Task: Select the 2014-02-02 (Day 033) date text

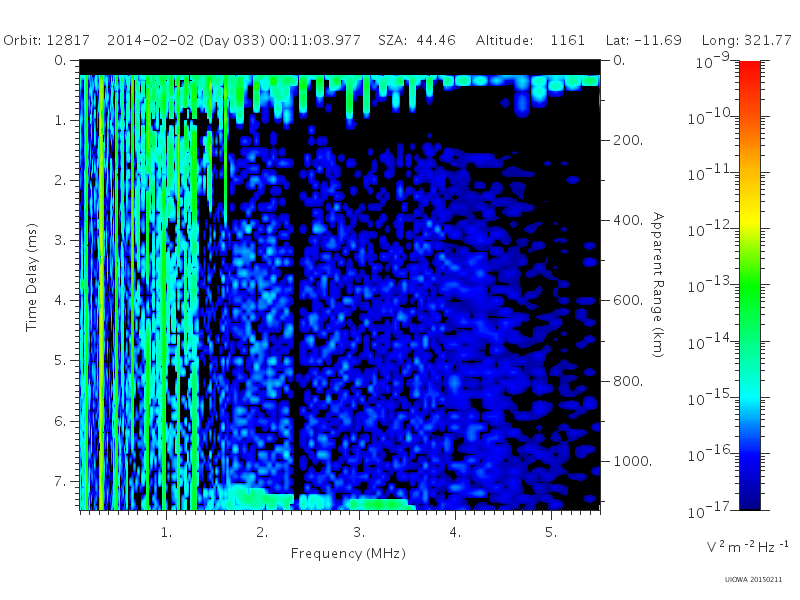Action: pos(186,40)
